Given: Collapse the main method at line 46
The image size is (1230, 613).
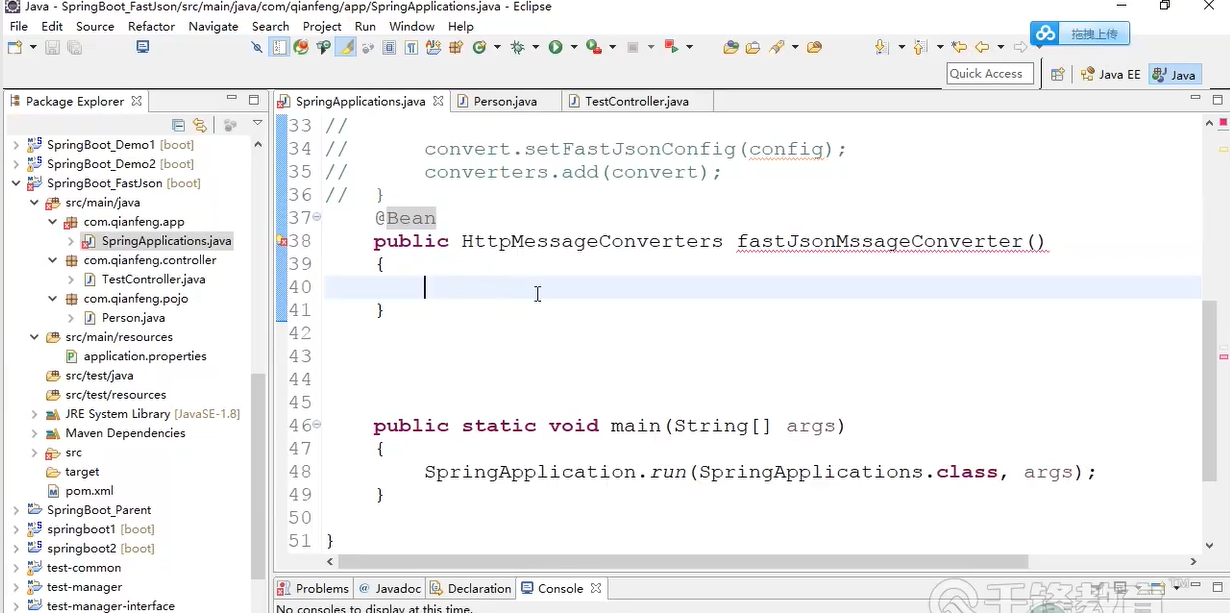Looking at the screenshot, I should [x=317, y=425].
